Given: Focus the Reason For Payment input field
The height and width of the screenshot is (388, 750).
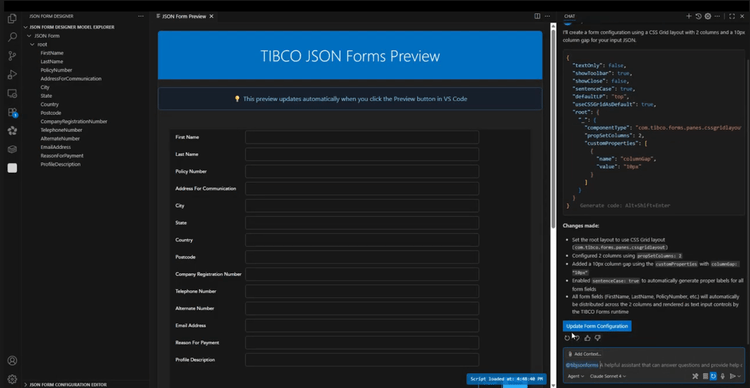Looking at the screenshot, I should 362,343.
